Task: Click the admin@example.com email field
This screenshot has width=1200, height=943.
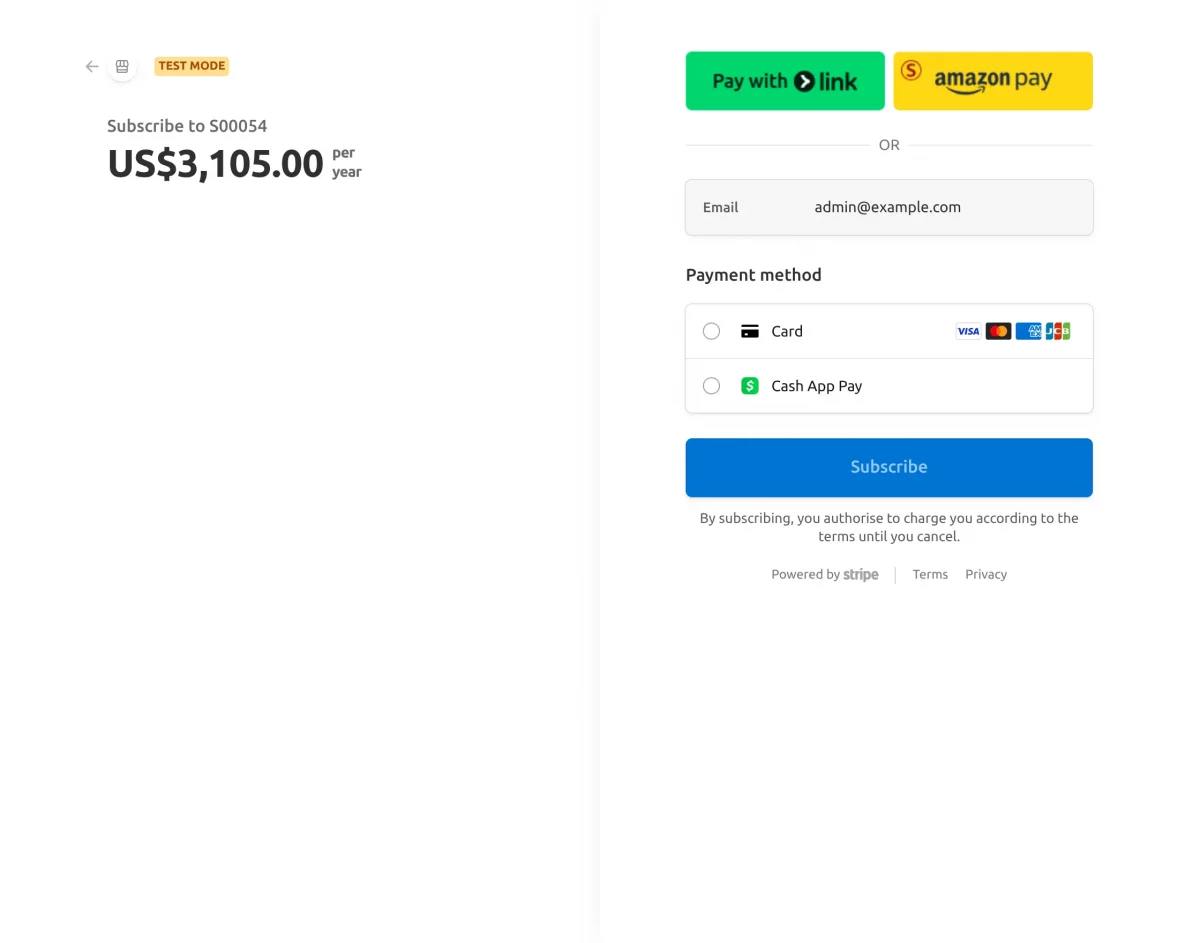Action: [x=887, y=207]
